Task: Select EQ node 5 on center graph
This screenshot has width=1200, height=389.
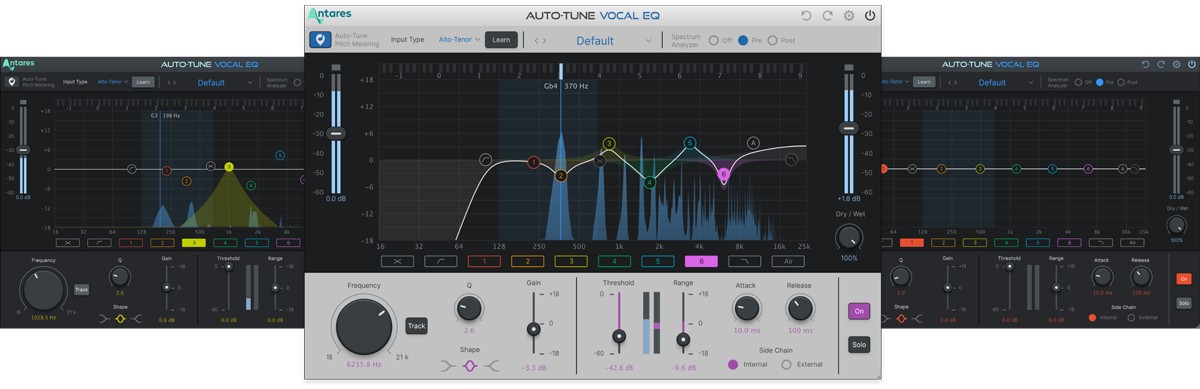Action: (690, 143)
